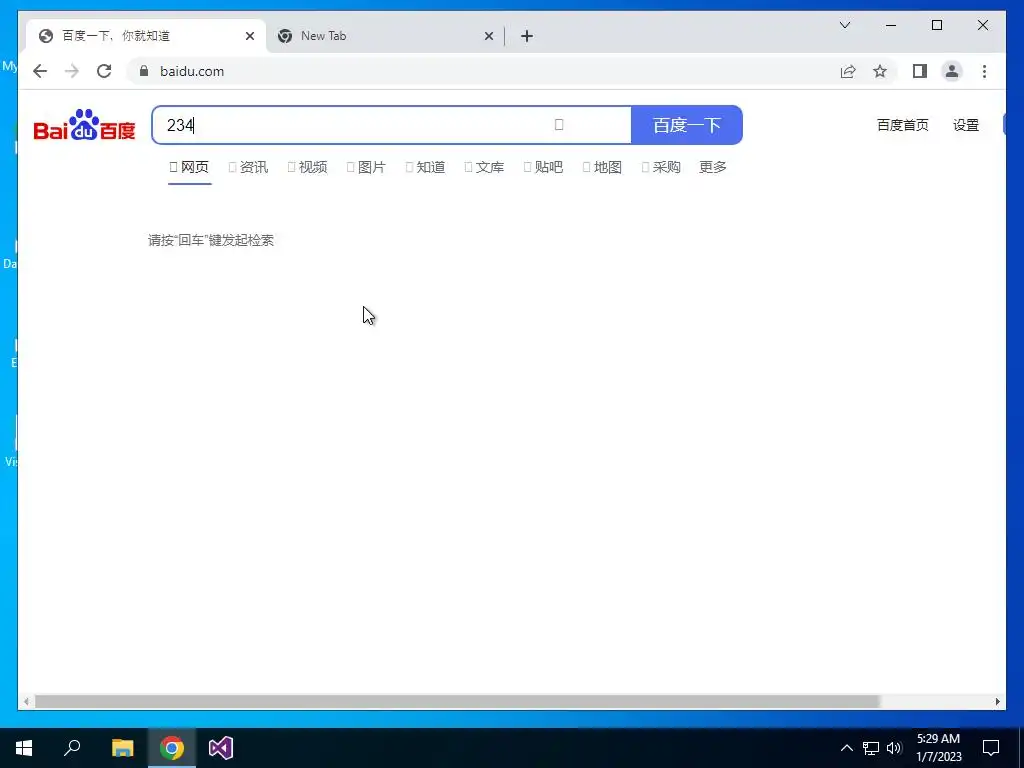Close the Baidu tab
1024x768 pixels.
249,36
